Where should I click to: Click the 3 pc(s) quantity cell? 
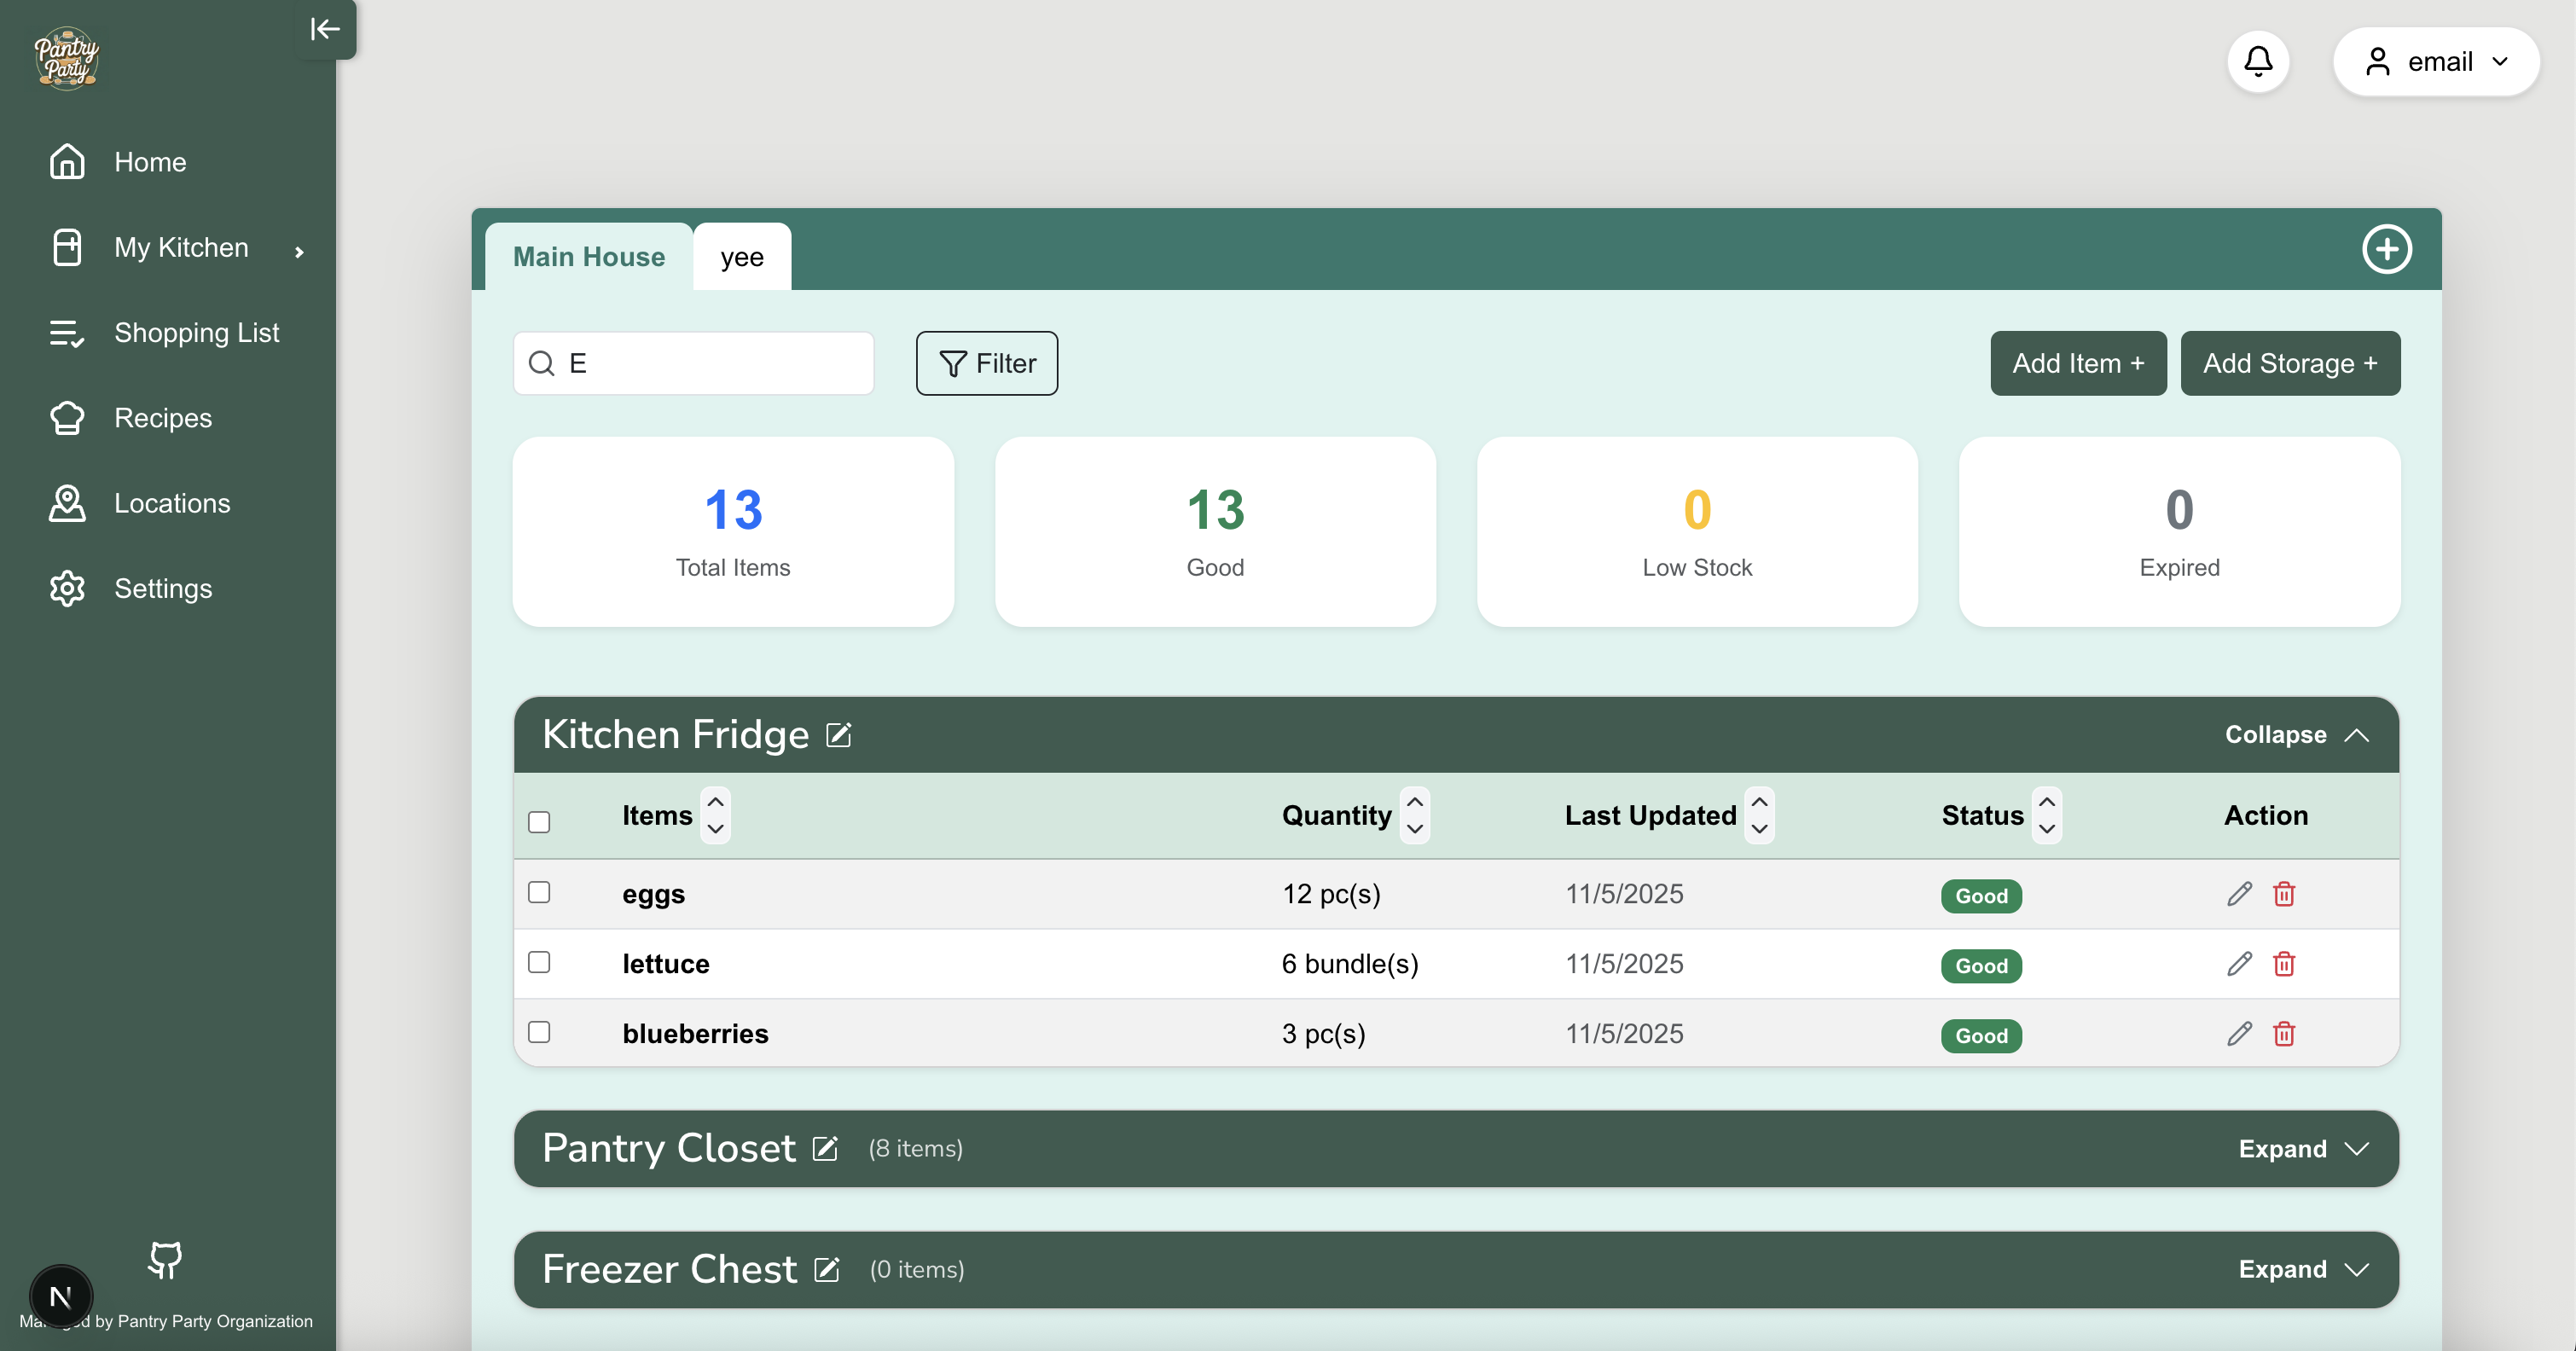1323,1034
